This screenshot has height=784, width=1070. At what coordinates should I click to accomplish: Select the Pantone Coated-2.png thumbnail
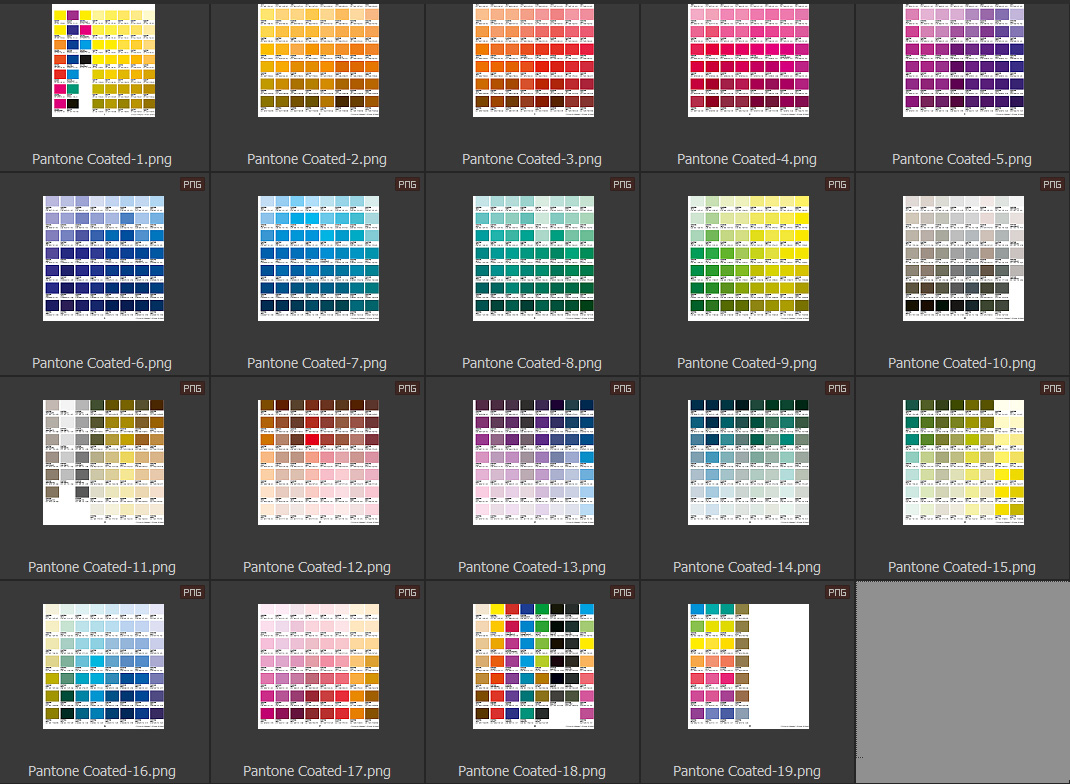[319, 60]
